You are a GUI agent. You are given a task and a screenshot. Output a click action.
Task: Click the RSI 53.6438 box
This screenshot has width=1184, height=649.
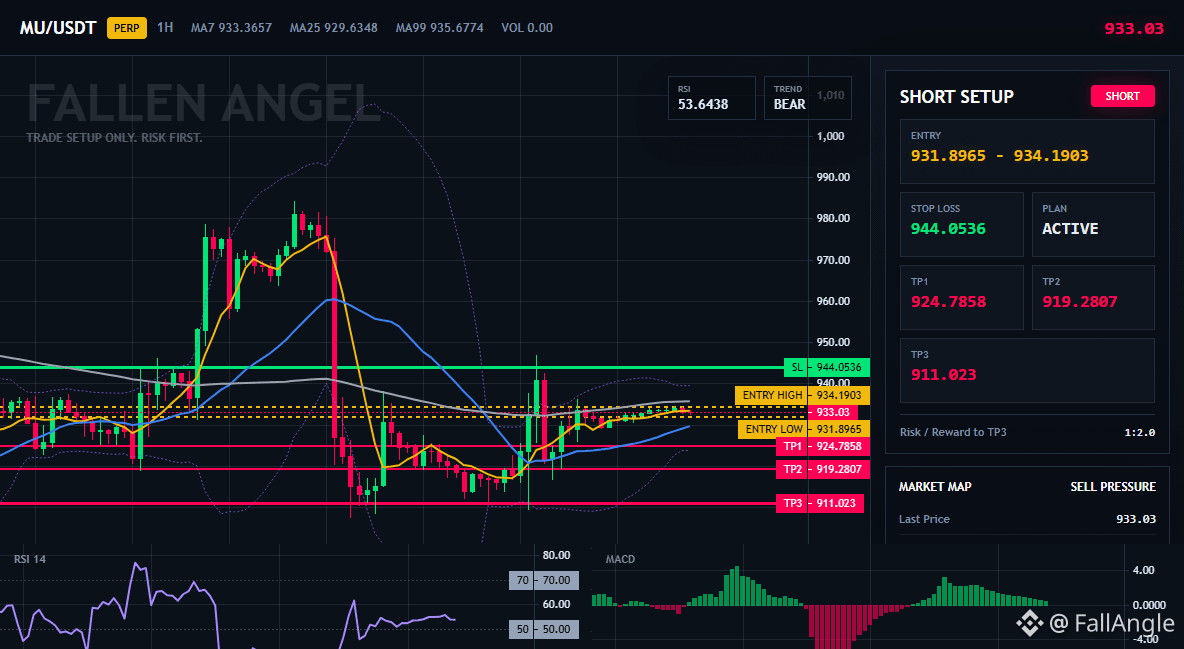[x=711, y=97]
